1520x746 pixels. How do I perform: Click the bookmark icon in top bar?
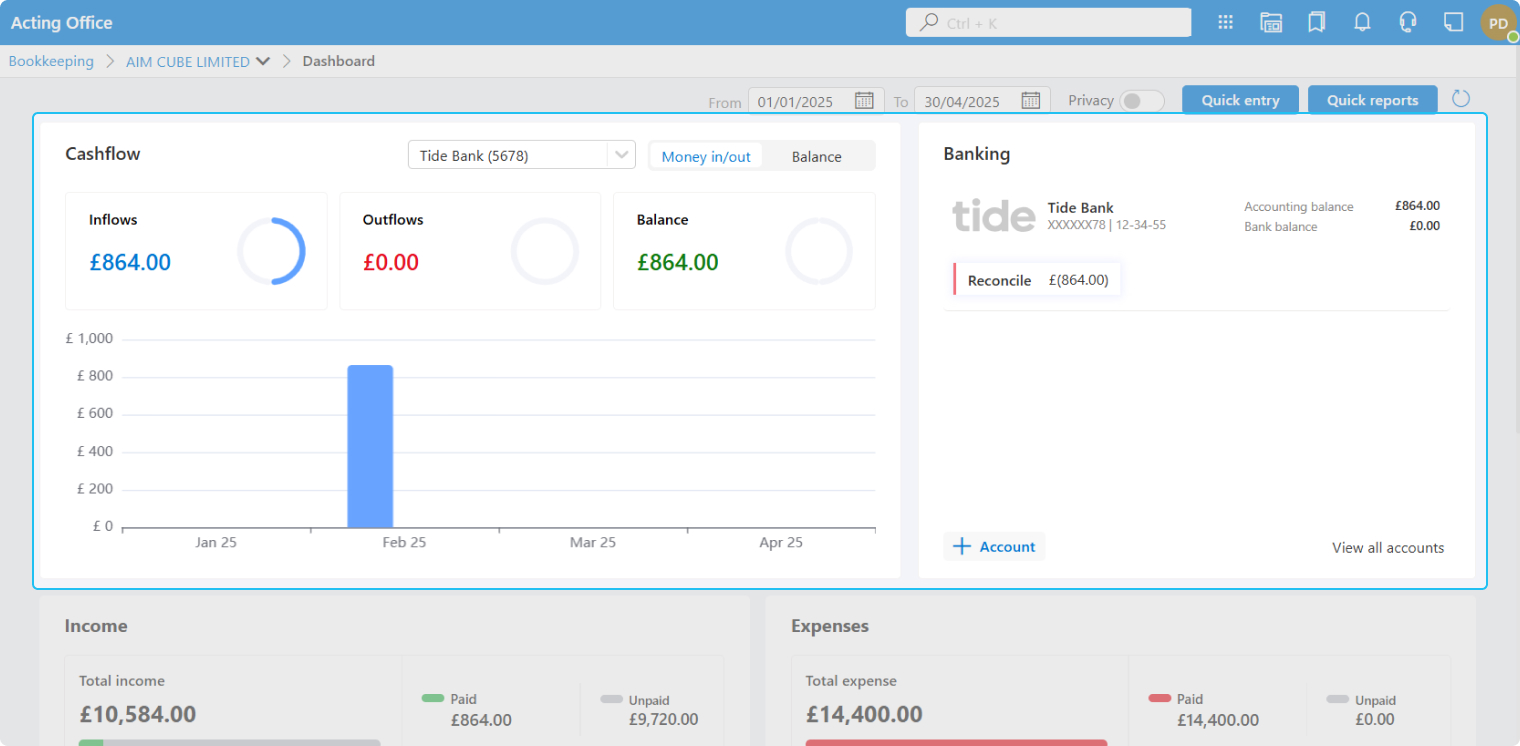[1316, 22]
